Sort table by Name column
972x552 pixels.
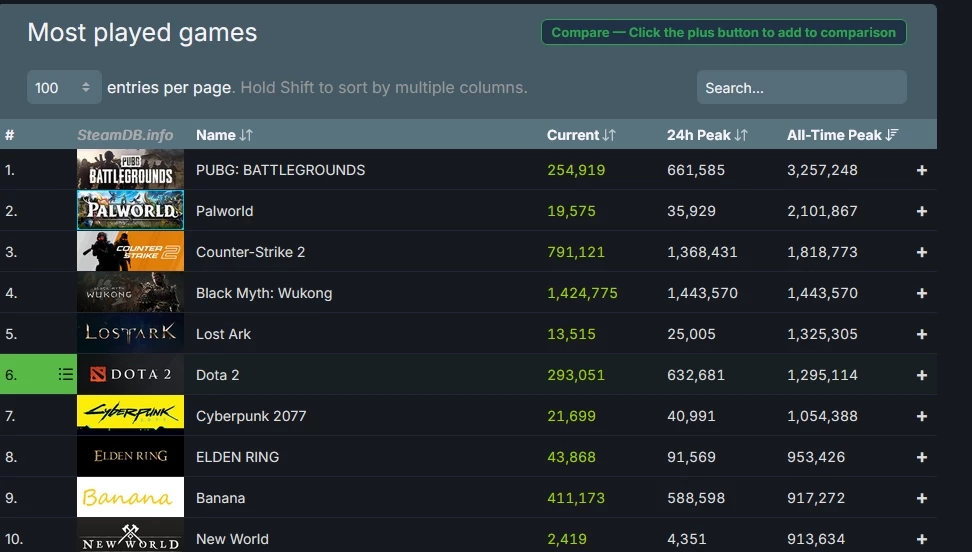(224, 135)
